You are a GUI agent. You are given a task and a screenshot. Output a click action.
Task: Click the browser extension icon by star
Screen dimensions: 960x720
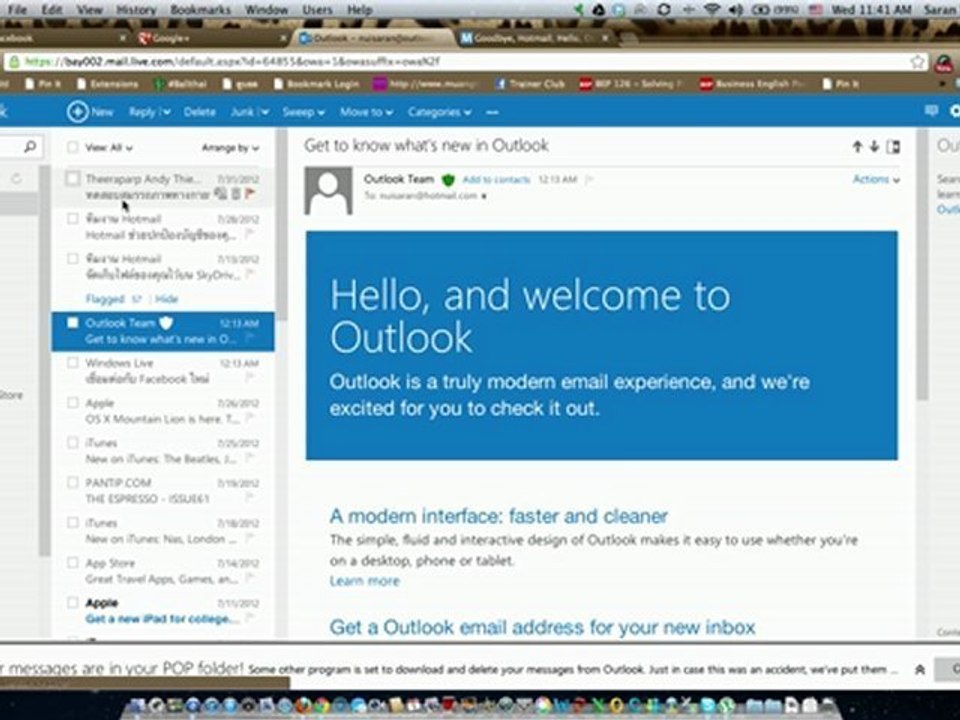point(943,62)
